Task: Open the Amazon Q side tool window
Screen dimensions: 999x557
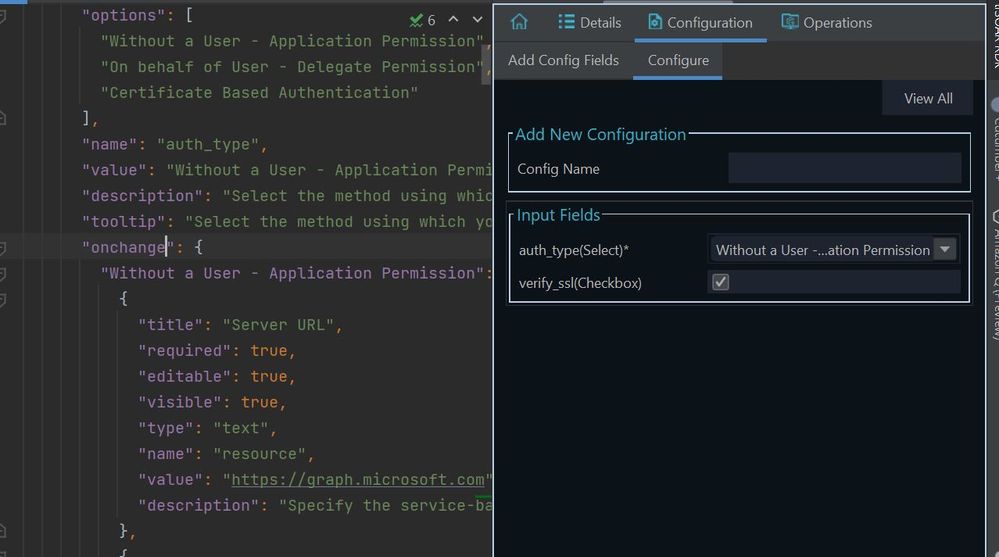Action: [x=993, y=270]
